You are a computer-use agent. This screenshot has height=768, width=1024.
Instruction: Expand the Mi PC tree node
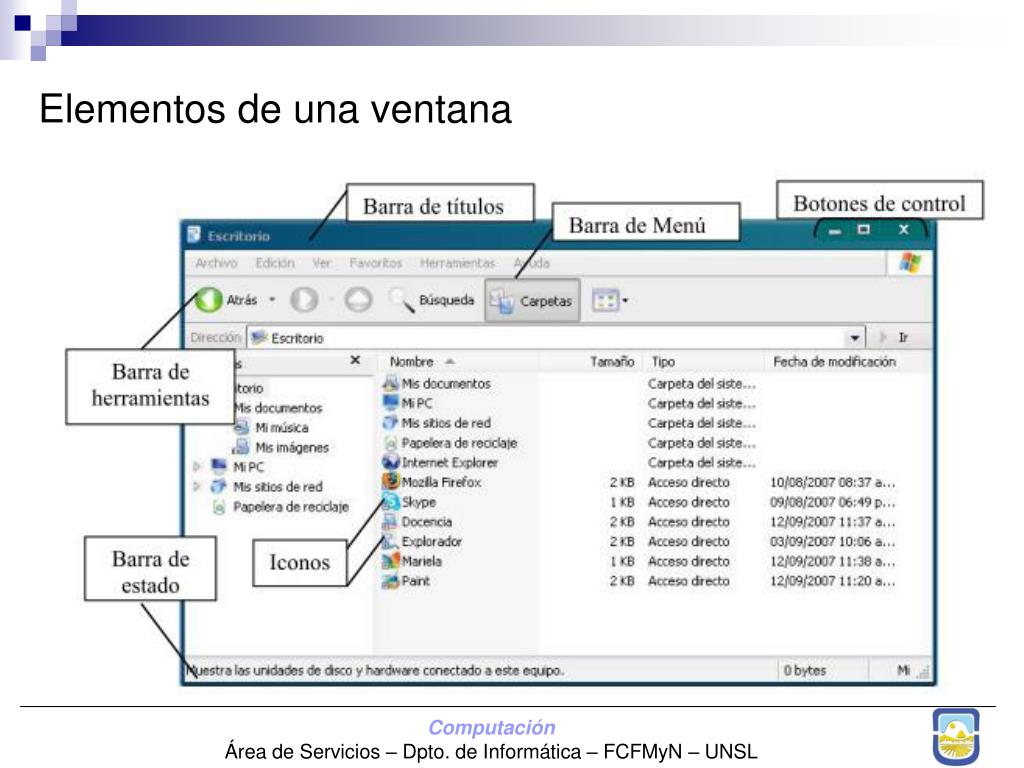[x=197, y=466]
